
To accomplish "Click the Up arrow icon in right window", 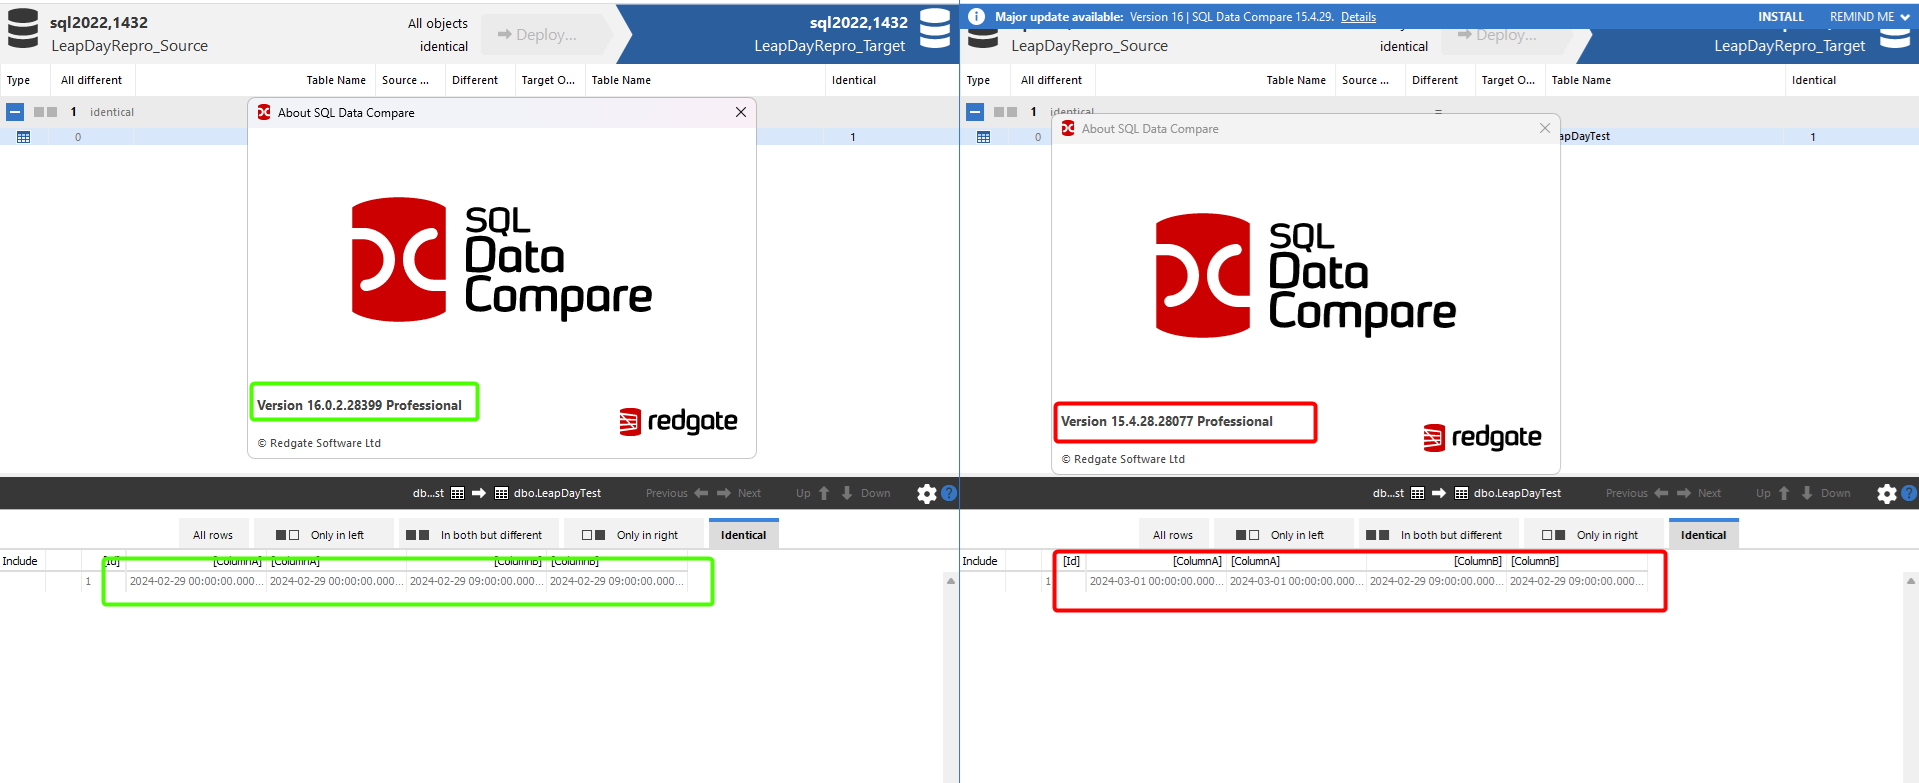I will [x=1784, y=493].
